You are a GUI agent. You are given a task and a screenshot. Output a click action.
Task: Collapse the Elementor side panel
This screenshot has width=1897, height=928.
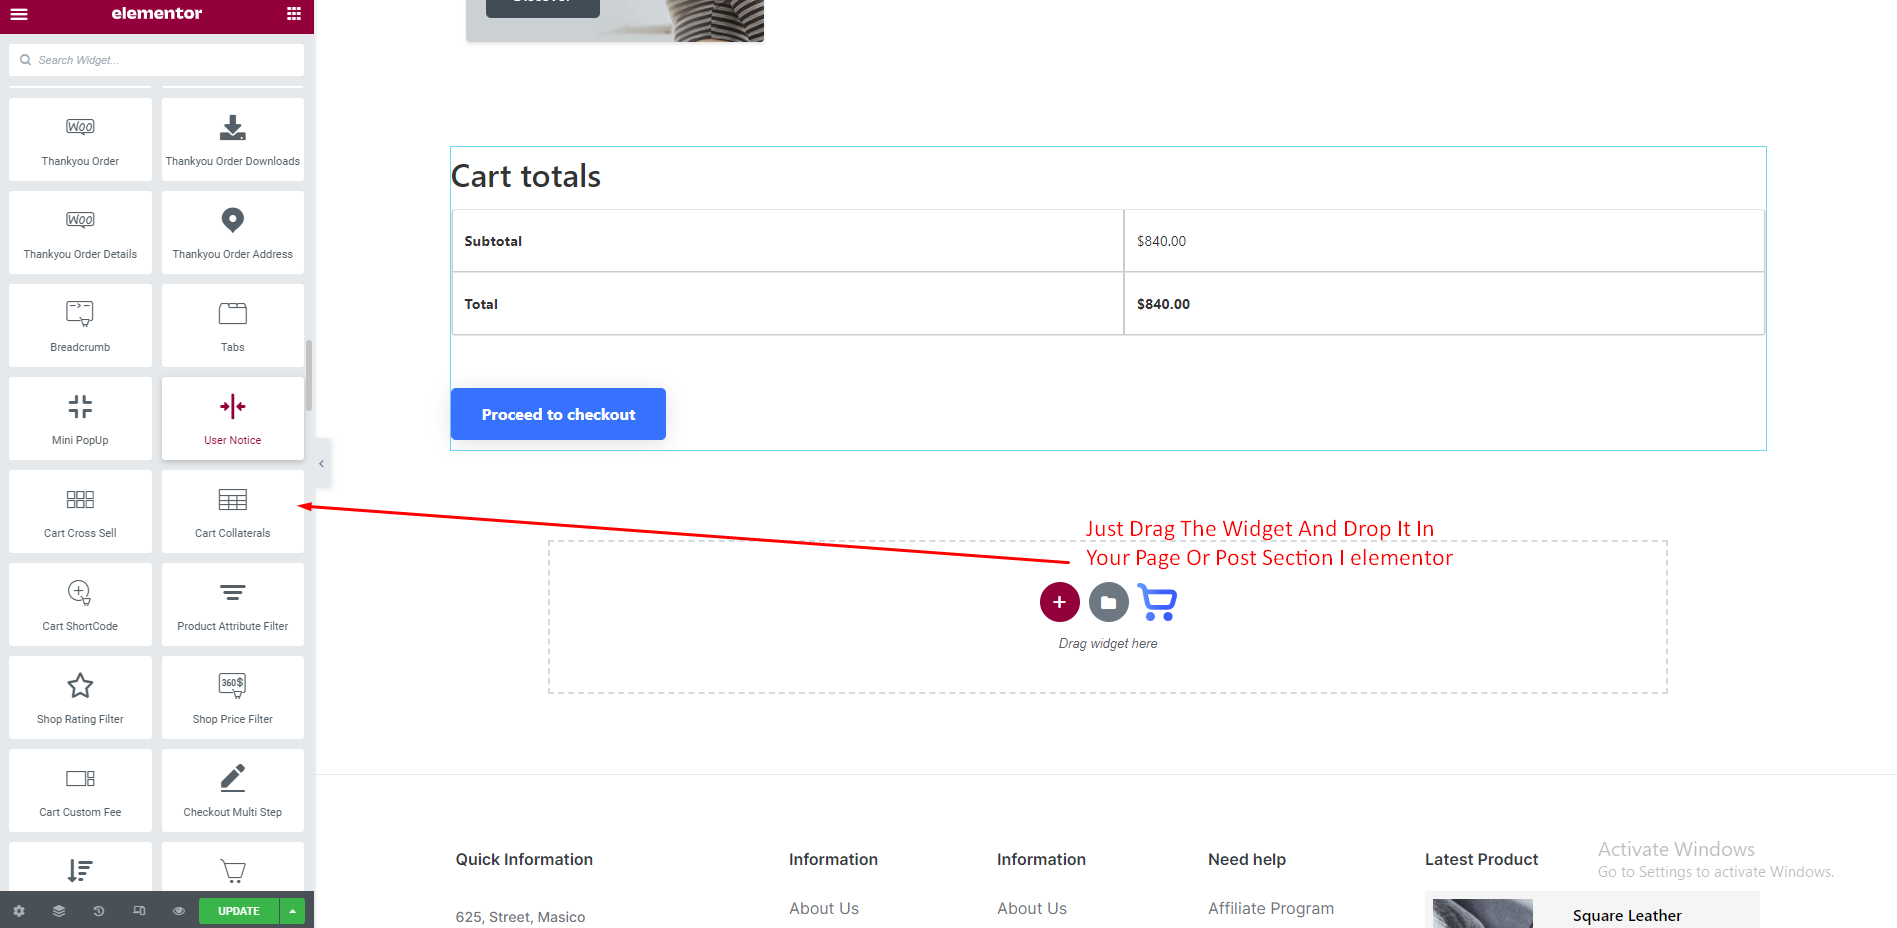(321, 463)
